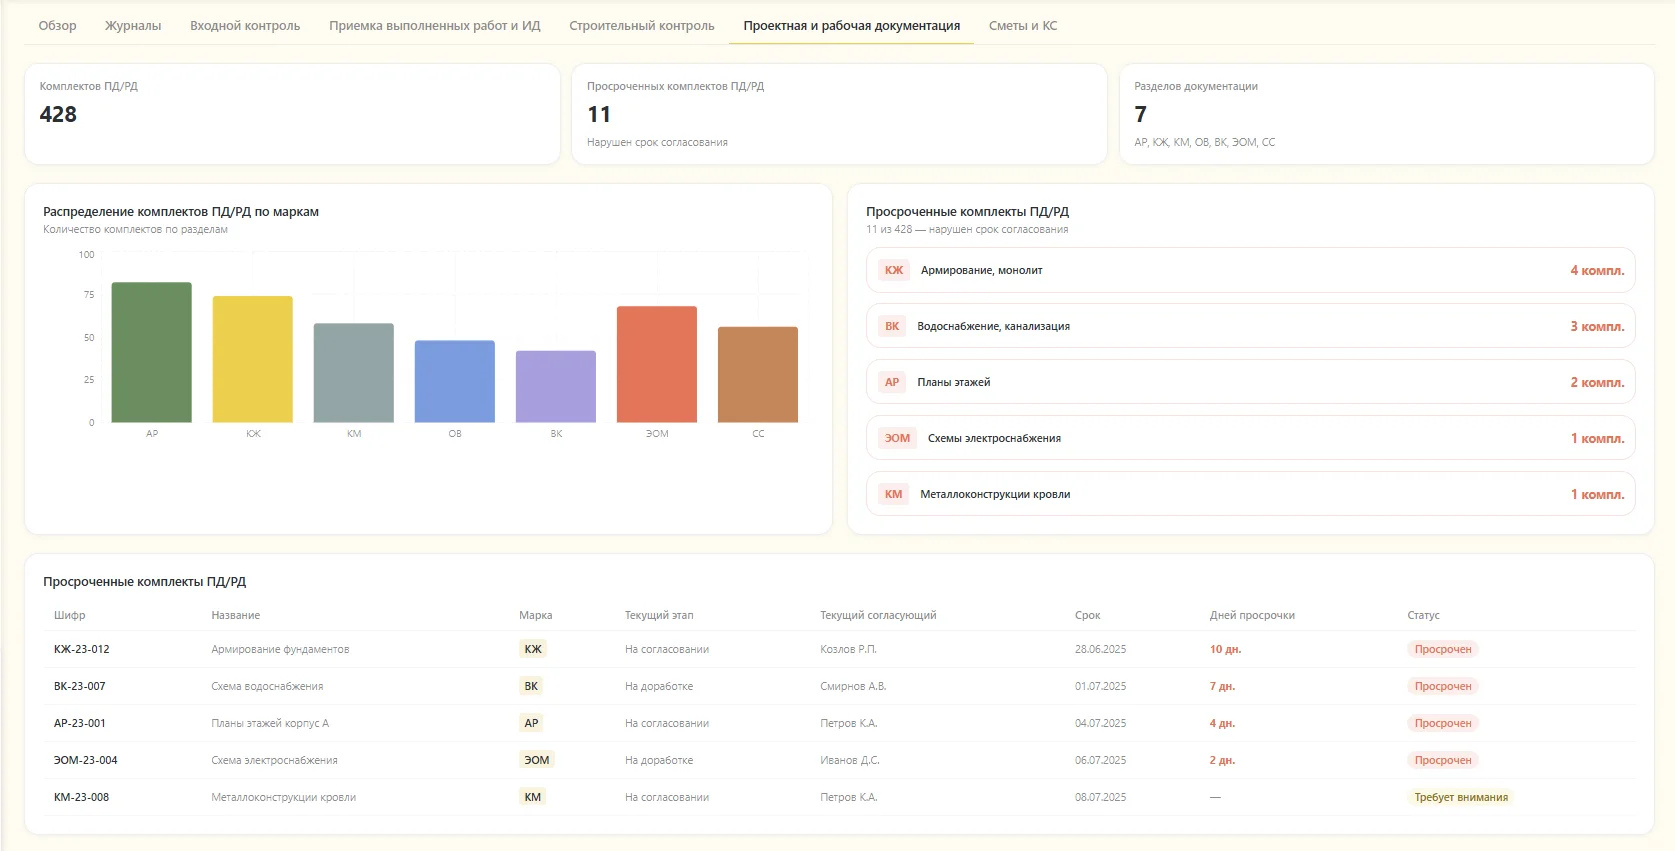
Task: Click the yellow КЖ bar in chart
Action: 253,359
